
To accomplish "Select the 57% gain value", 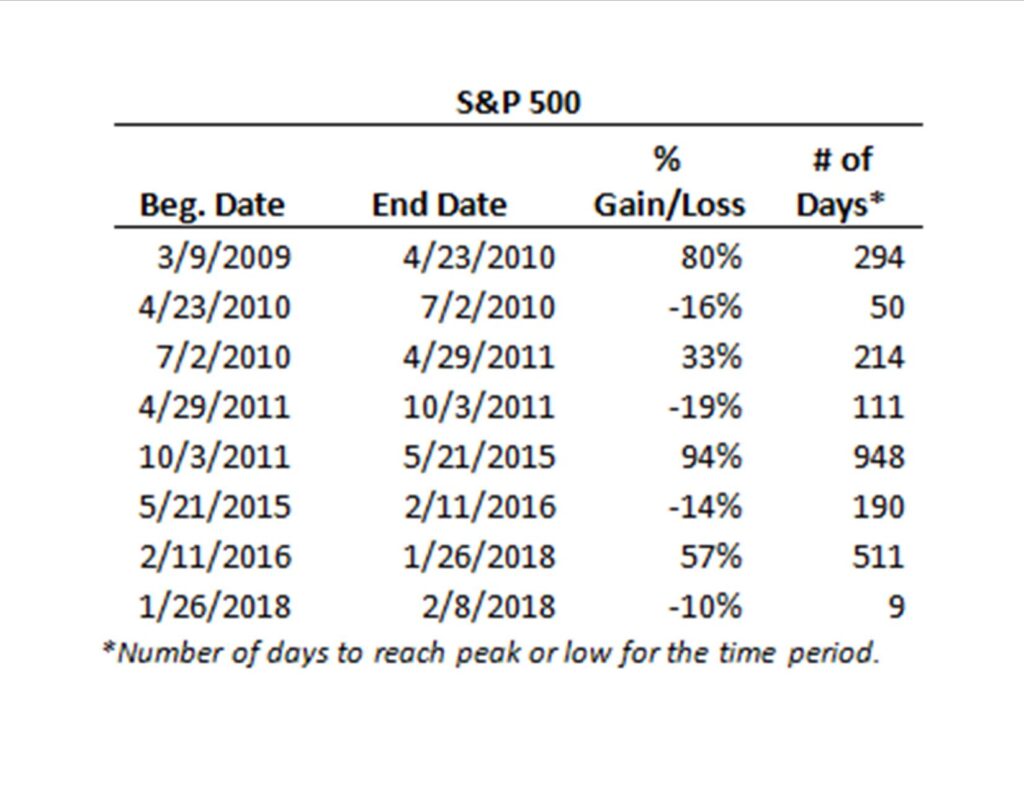I will point(713,556).
